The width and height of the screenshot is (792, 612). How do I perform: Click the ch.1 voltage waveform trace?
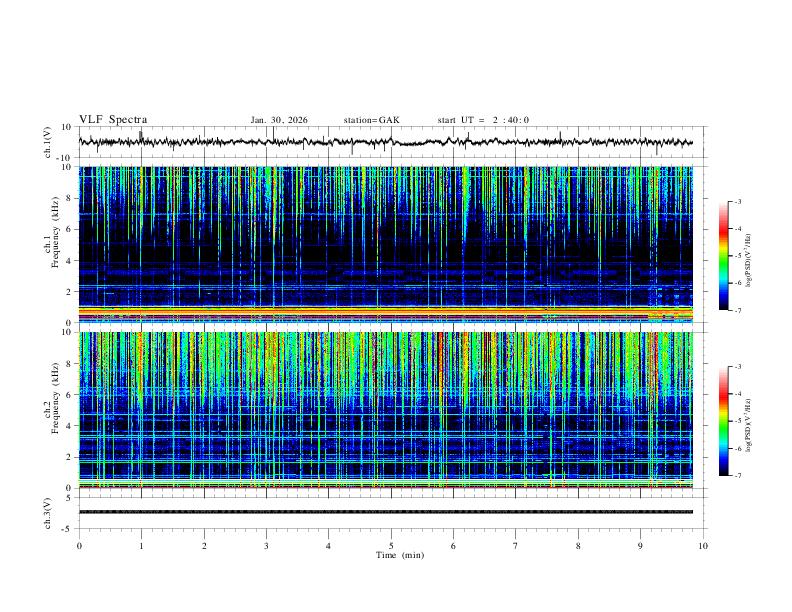386,142
